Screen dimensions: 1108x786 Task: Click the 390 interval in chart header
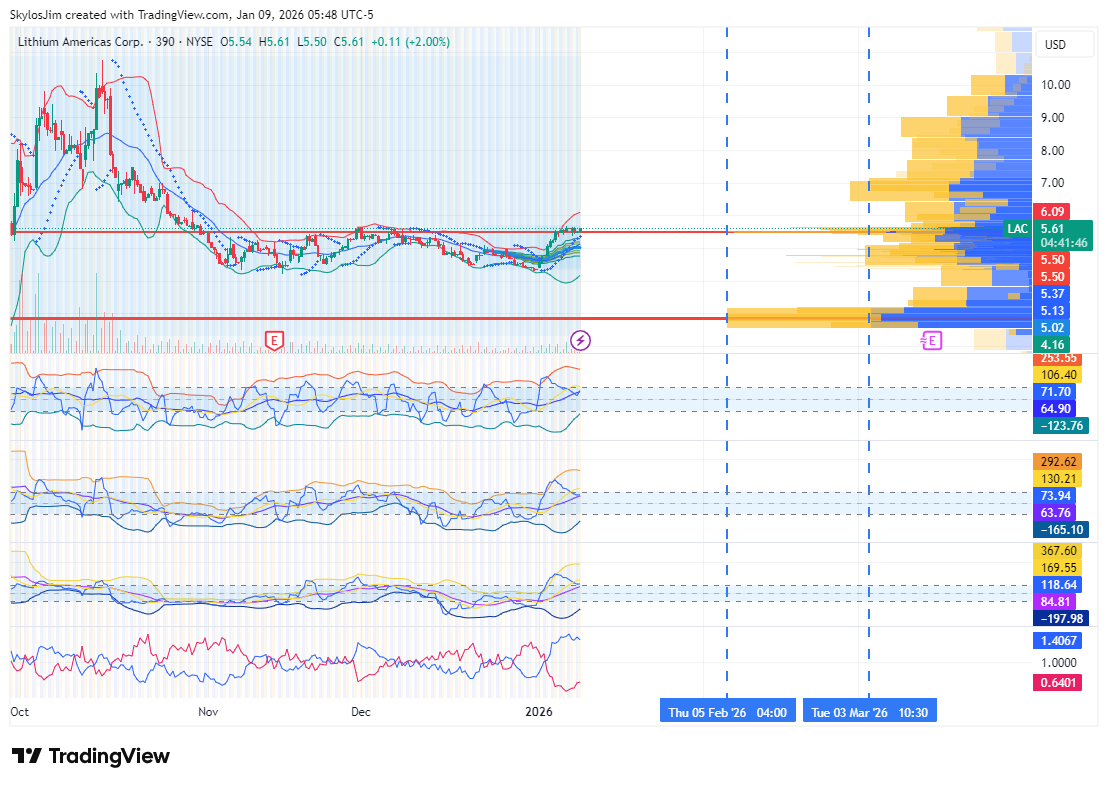(x=164, y=42)
